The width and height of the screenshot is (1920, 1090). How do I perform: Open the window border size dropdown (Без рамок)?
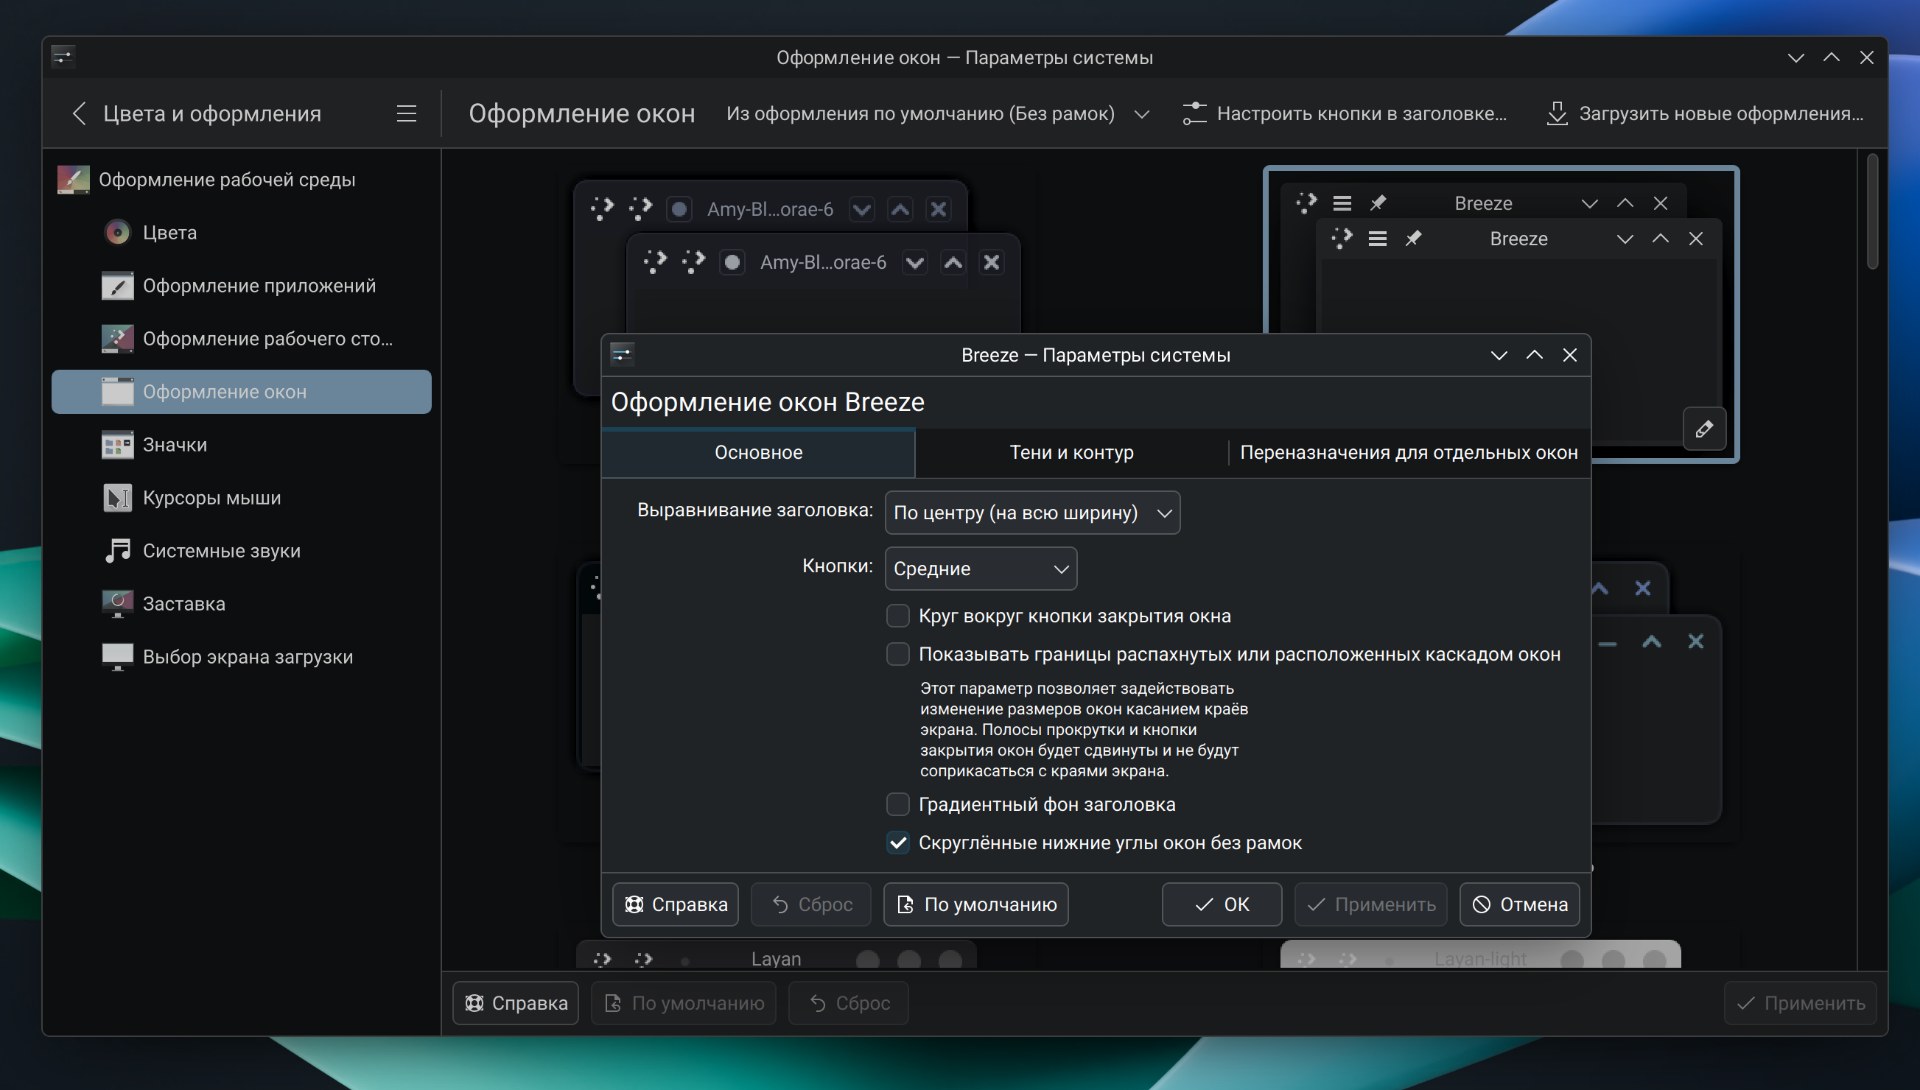[x=937, y=114]
